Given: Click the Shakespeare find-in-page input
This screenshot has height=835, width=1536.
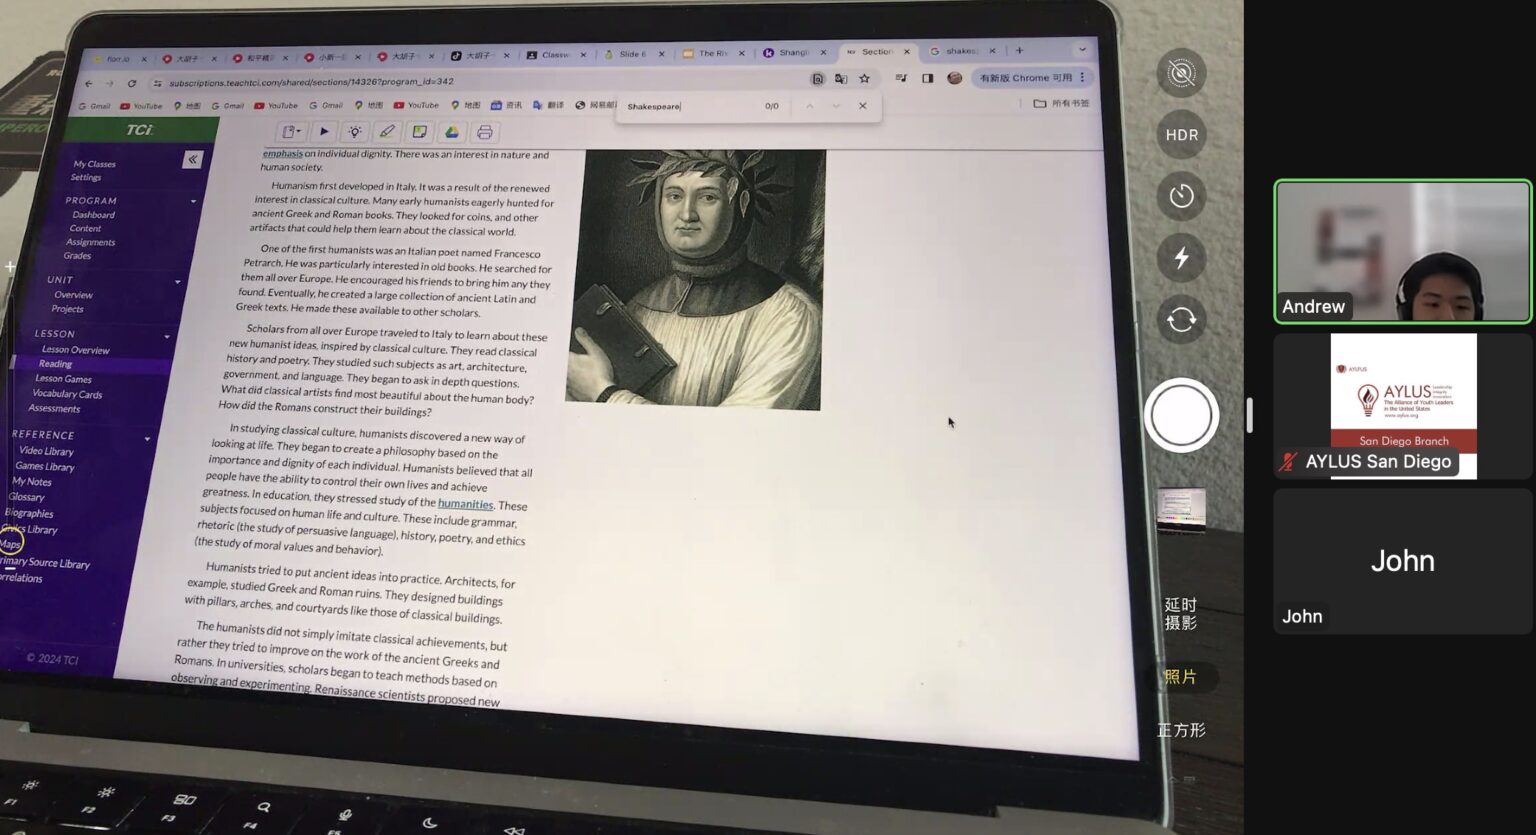Looking at the screenshot, I should click(x=690, y=106).
